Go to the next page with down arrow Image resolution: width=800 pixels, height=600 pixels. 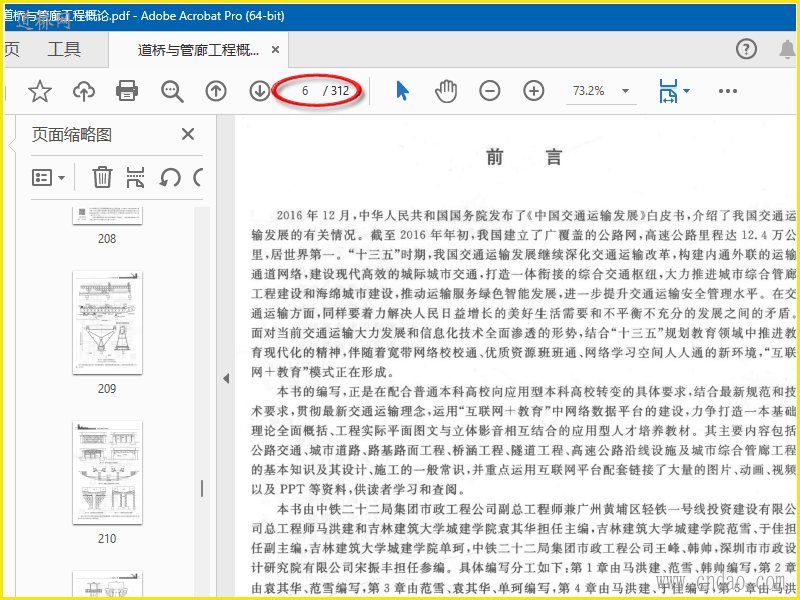(x=260, y=91)
